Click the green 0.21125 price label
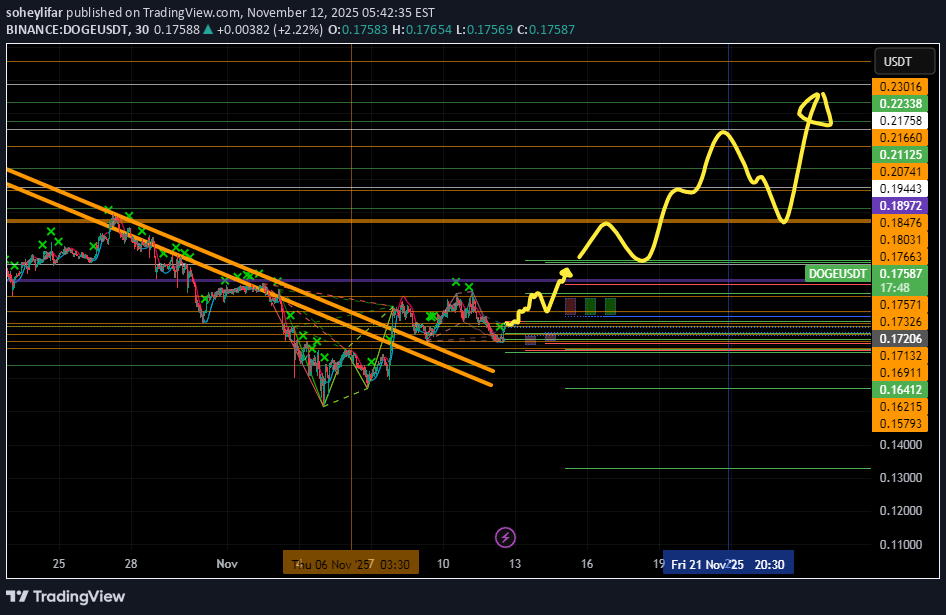The image size is (946, 615). (x=900, y=155)
